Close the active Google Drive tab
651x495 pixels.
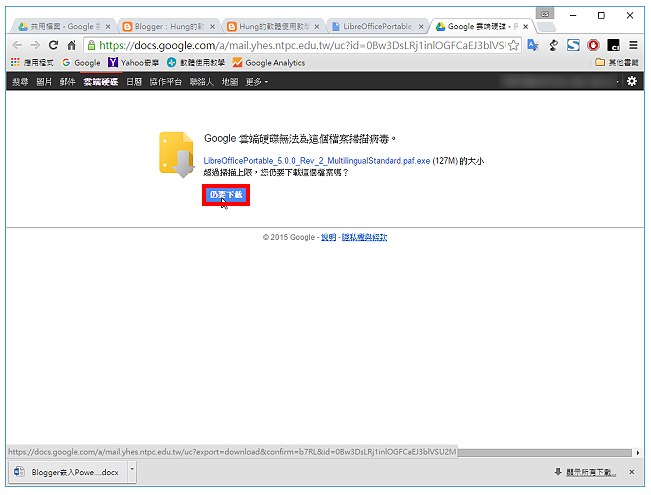(x=526, y=27)
